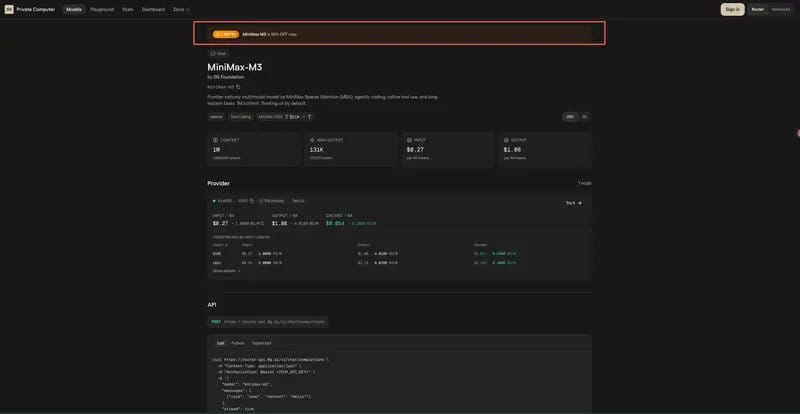Click the Input price card icon
The height and width of the screenshot is (414, 800).
409,139
